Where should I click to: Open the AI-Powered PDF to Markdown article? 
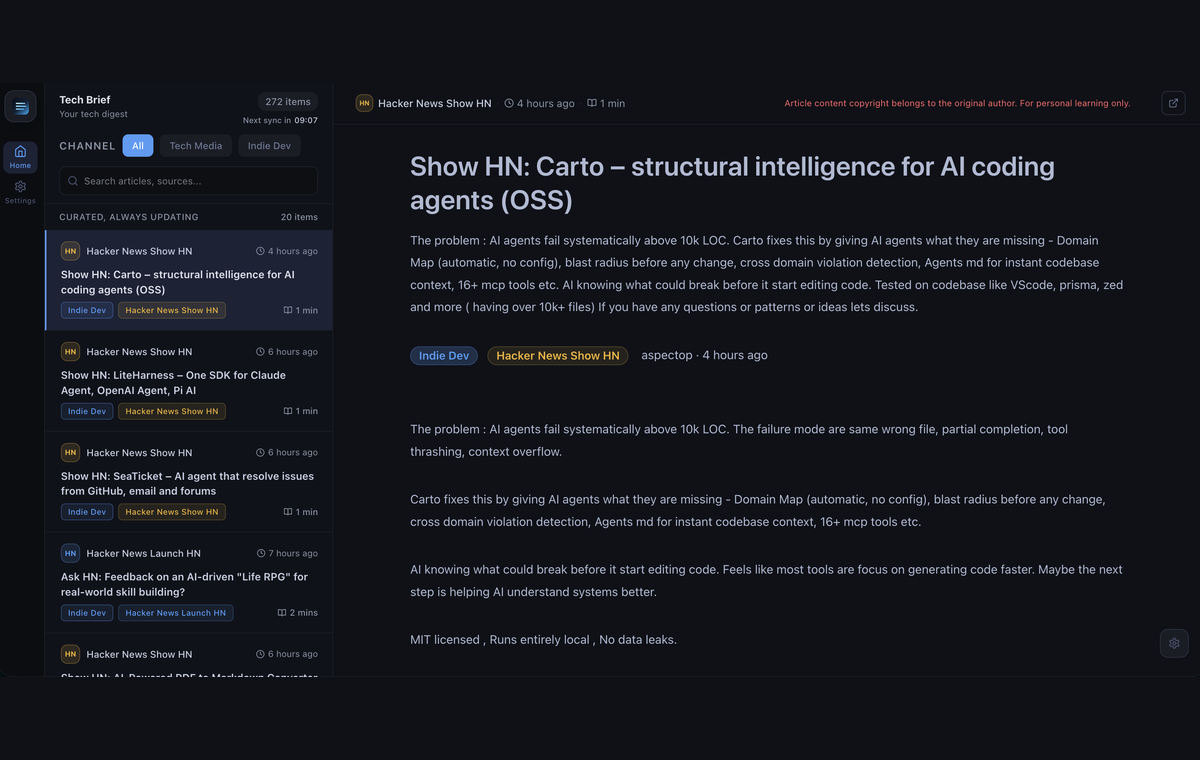(189, 655)
